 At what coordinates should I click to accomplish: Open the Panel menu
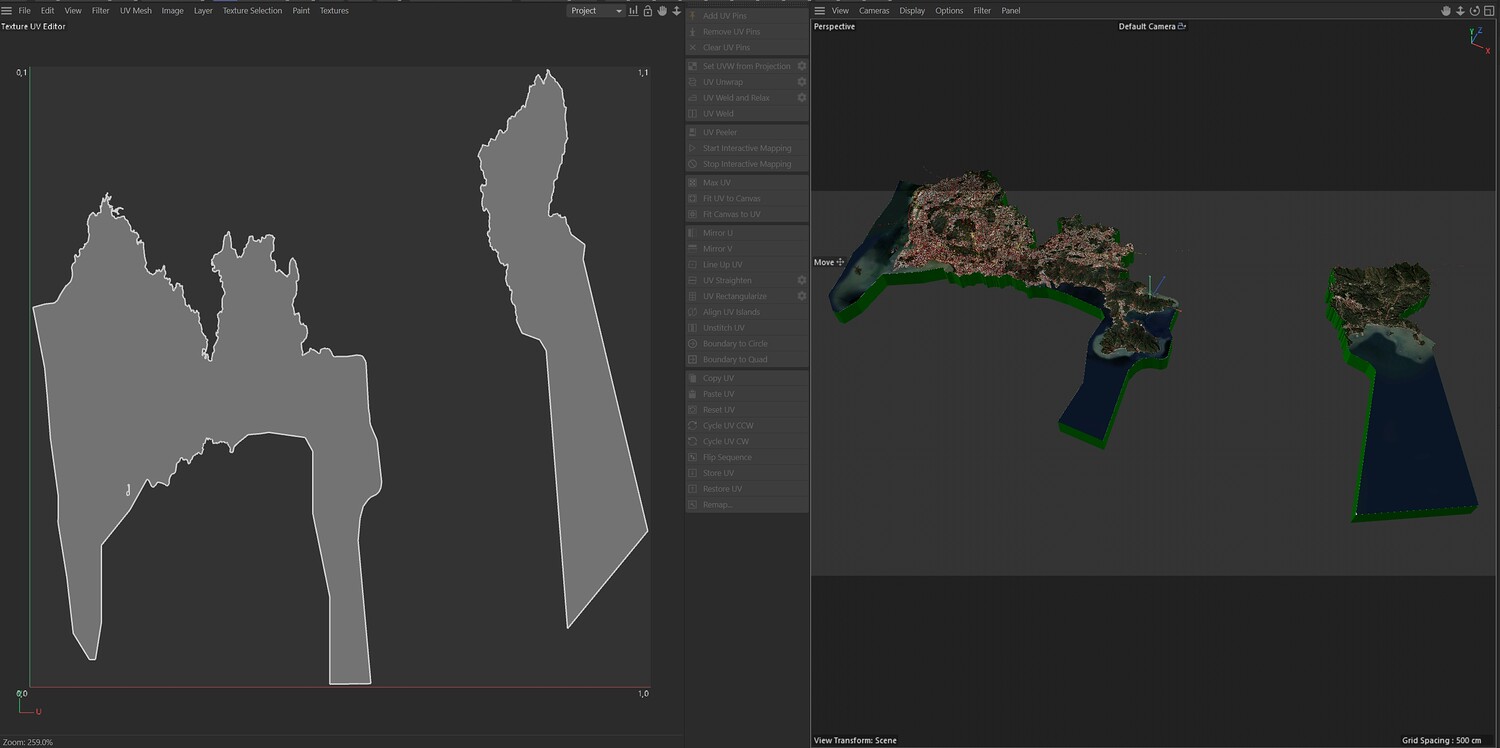1011,11
